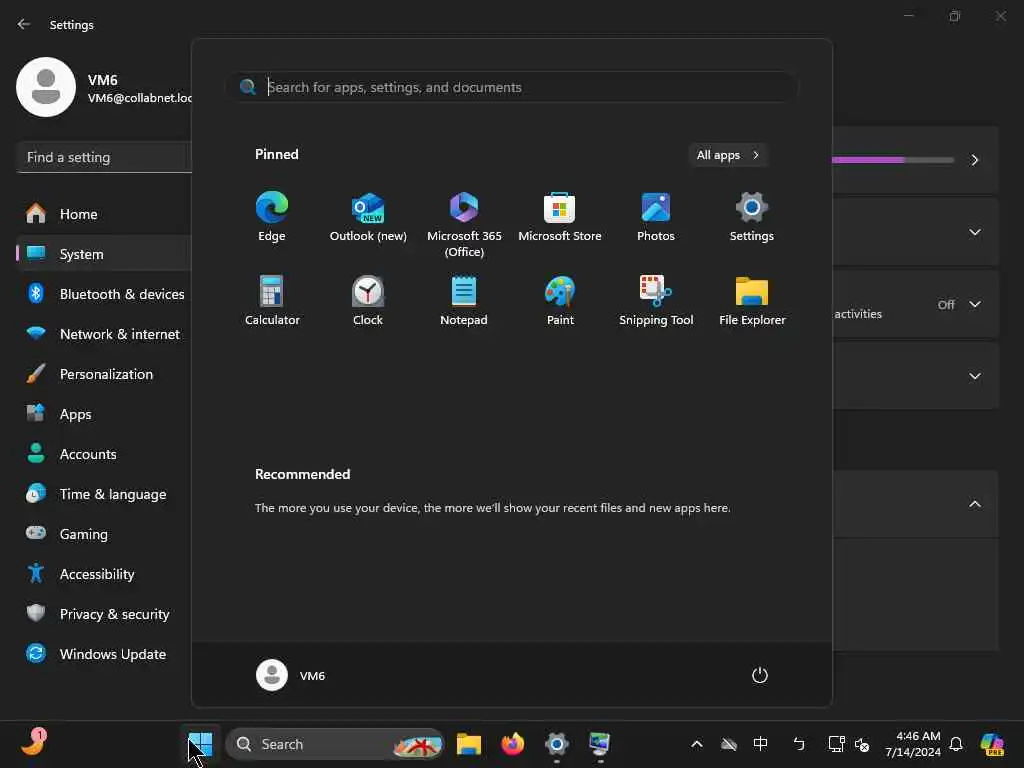Open Edge from pinned apps
Image resolution: width=1024 pixels, height=768 pixels.
(272, 217)
